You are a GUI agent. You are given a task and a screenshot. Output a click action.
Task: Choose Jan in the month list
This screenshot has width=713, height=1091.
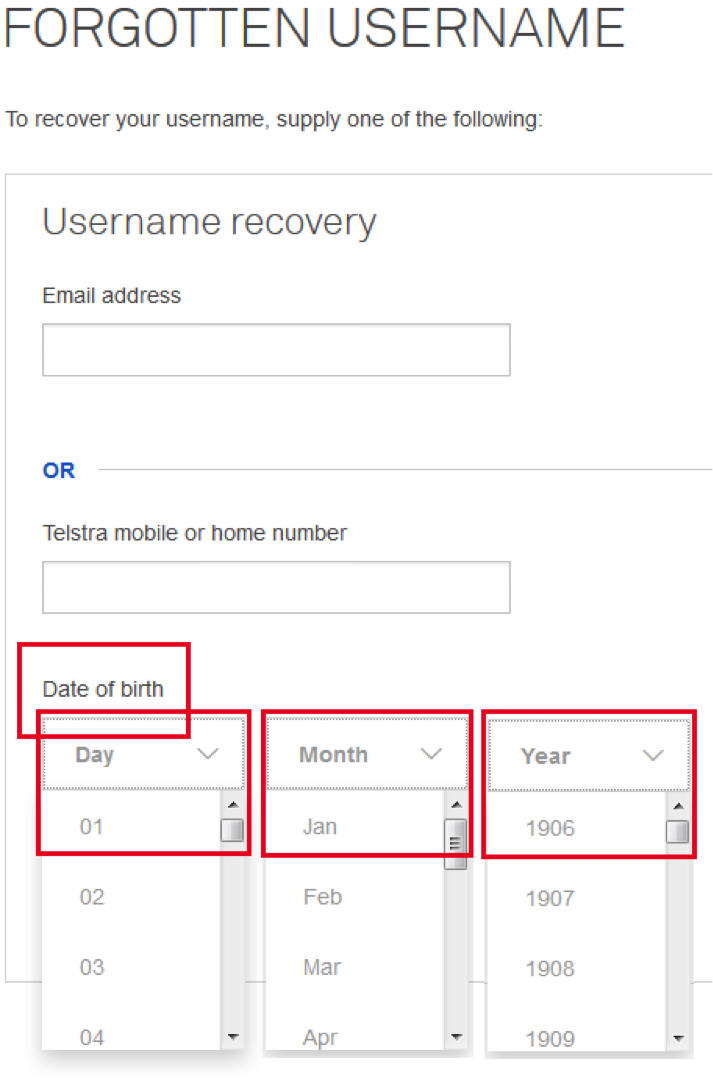click(320, 827)
